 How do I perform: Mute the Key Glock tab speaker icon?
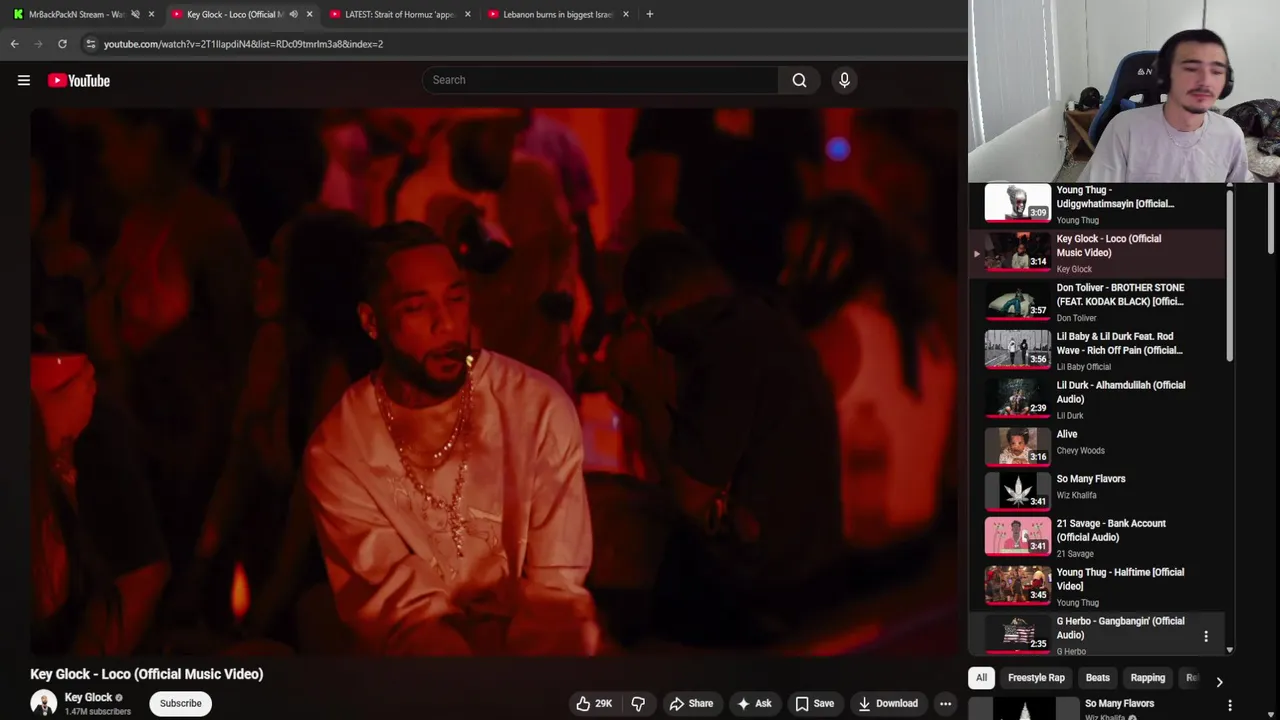click(293, 14)
